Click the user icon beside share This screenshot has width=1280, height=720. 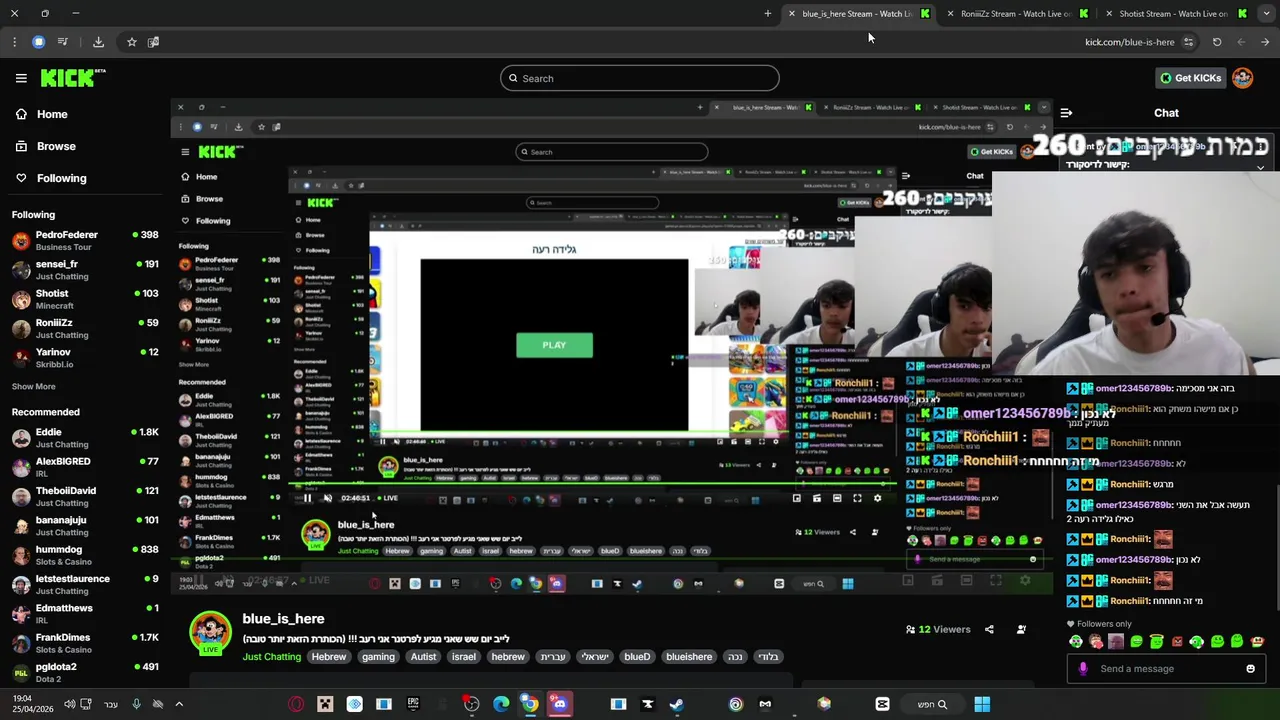coord(1021,629)
